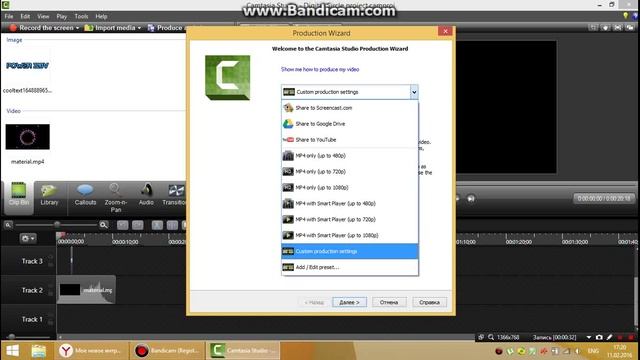Screen dimensions: 640x360
Task: Open the Callouts tool
Action: [x=85, y=195]
